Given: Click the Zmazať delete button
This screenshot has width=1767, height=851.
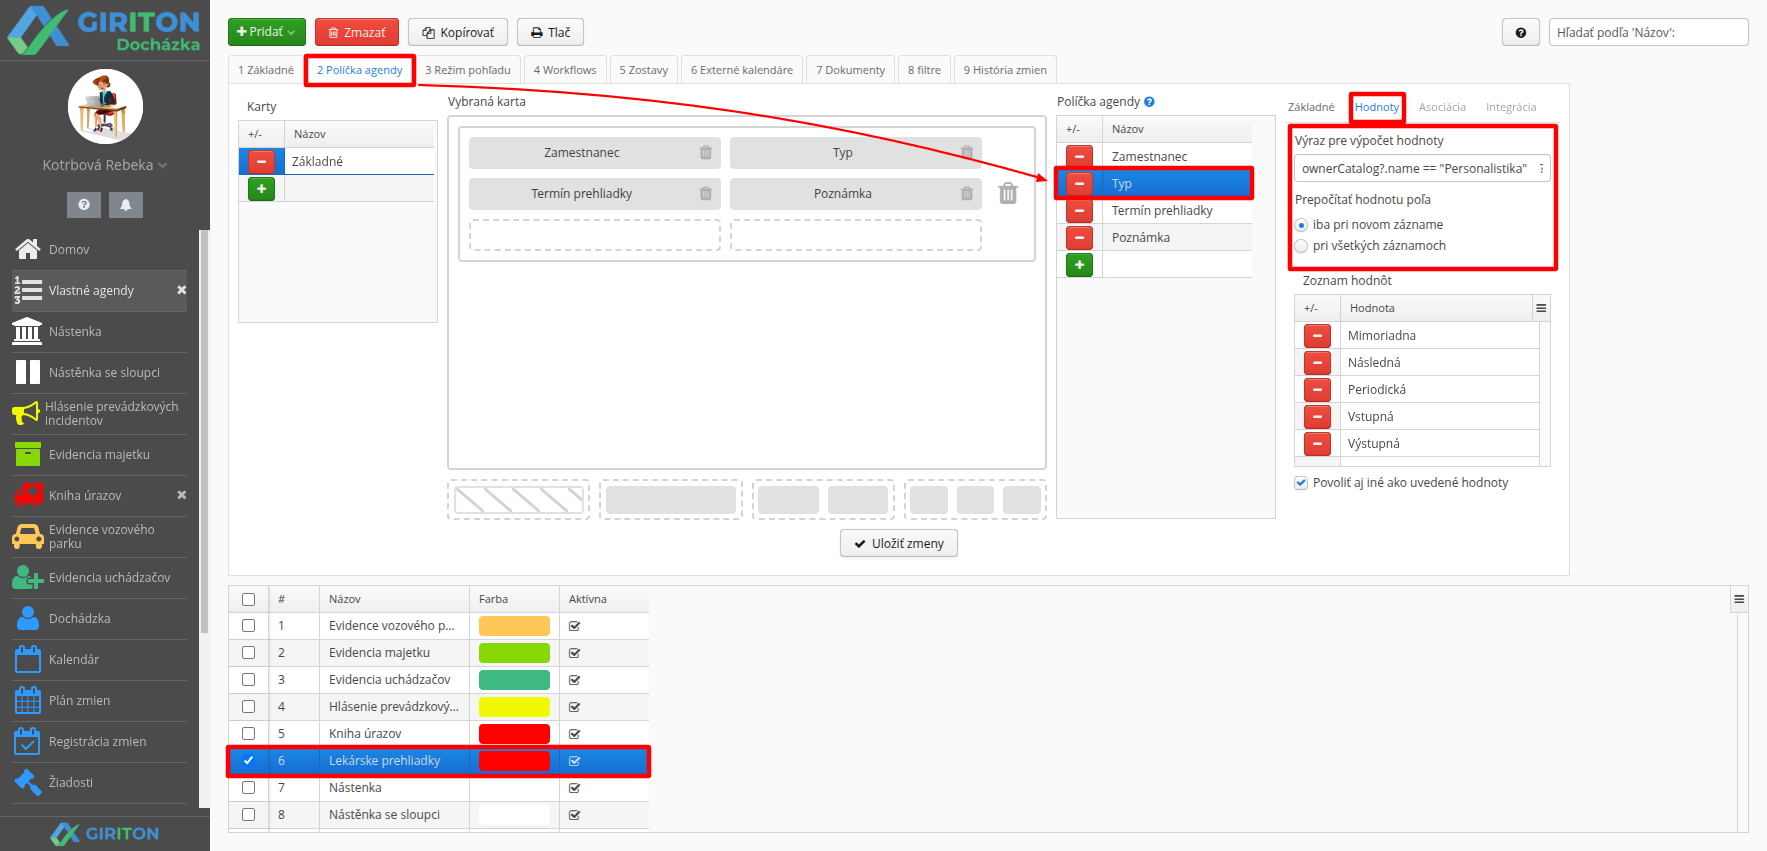Looking at the screenshot, I should 357,32.
